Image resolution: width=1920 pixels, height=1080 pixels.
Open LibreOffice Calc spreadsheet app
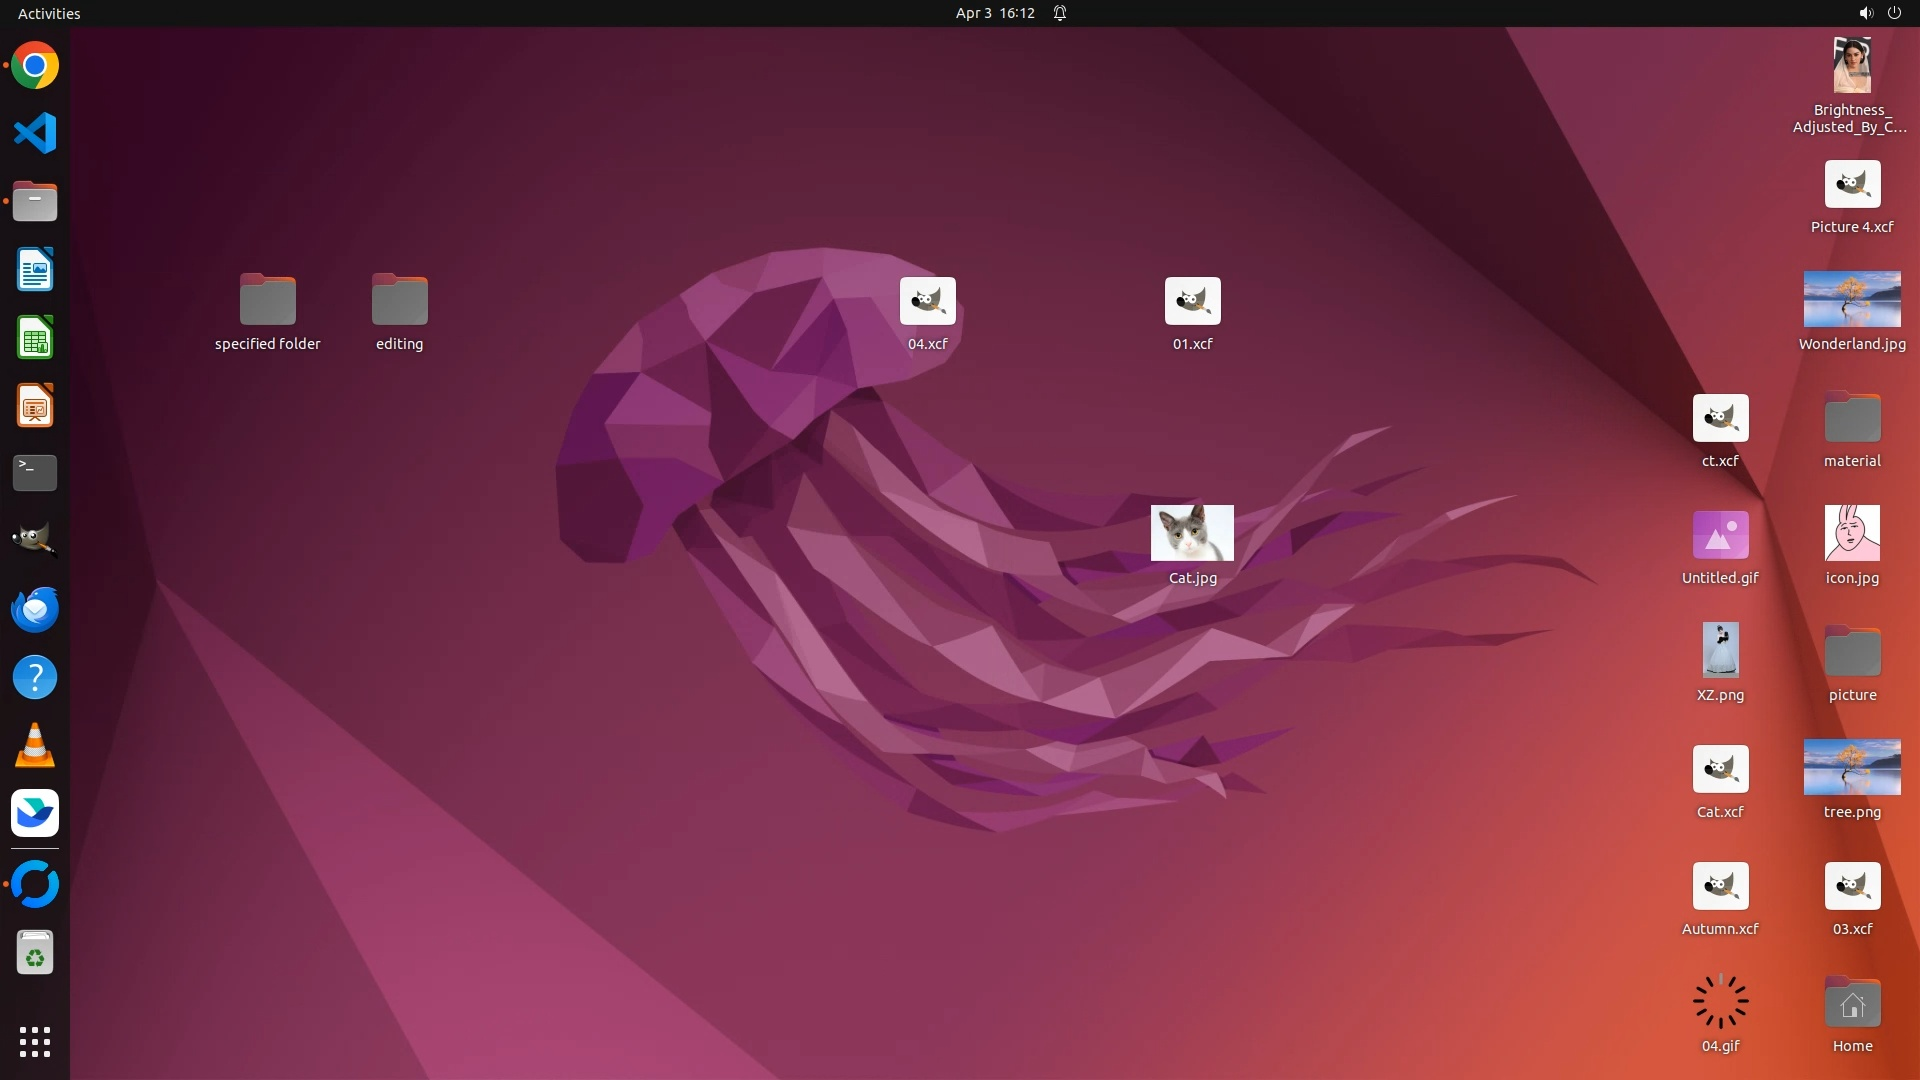(35, 338)
